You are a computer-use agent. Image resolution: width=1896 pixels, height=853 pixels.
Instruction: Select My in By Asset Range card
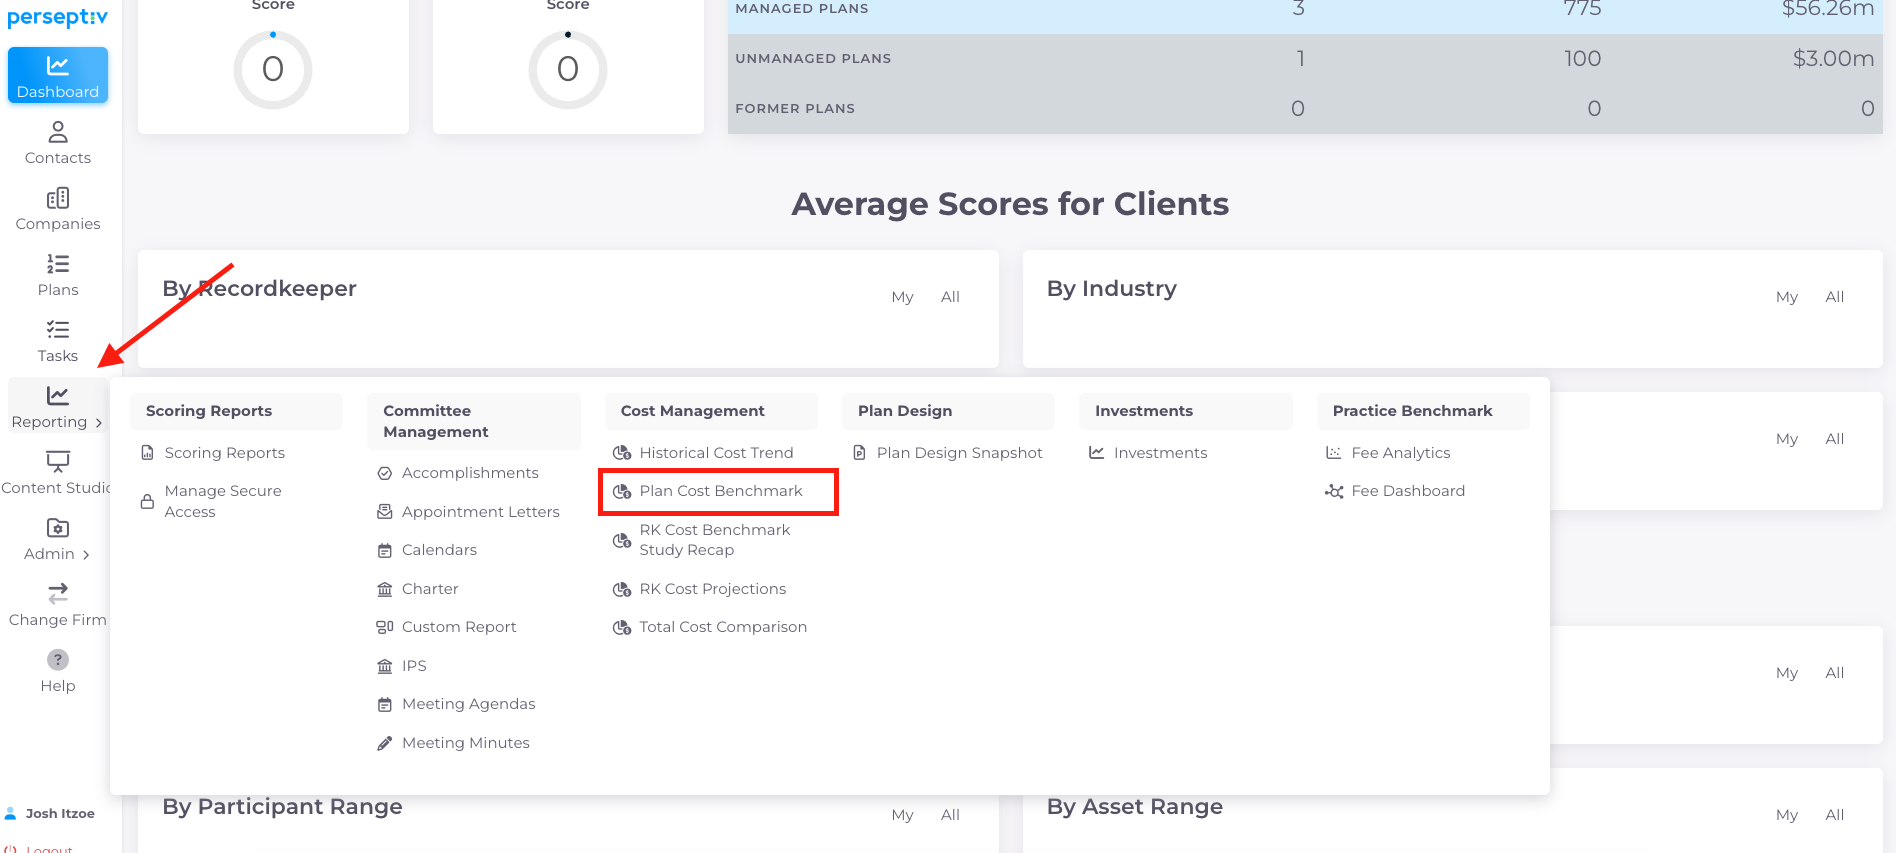1787,815
